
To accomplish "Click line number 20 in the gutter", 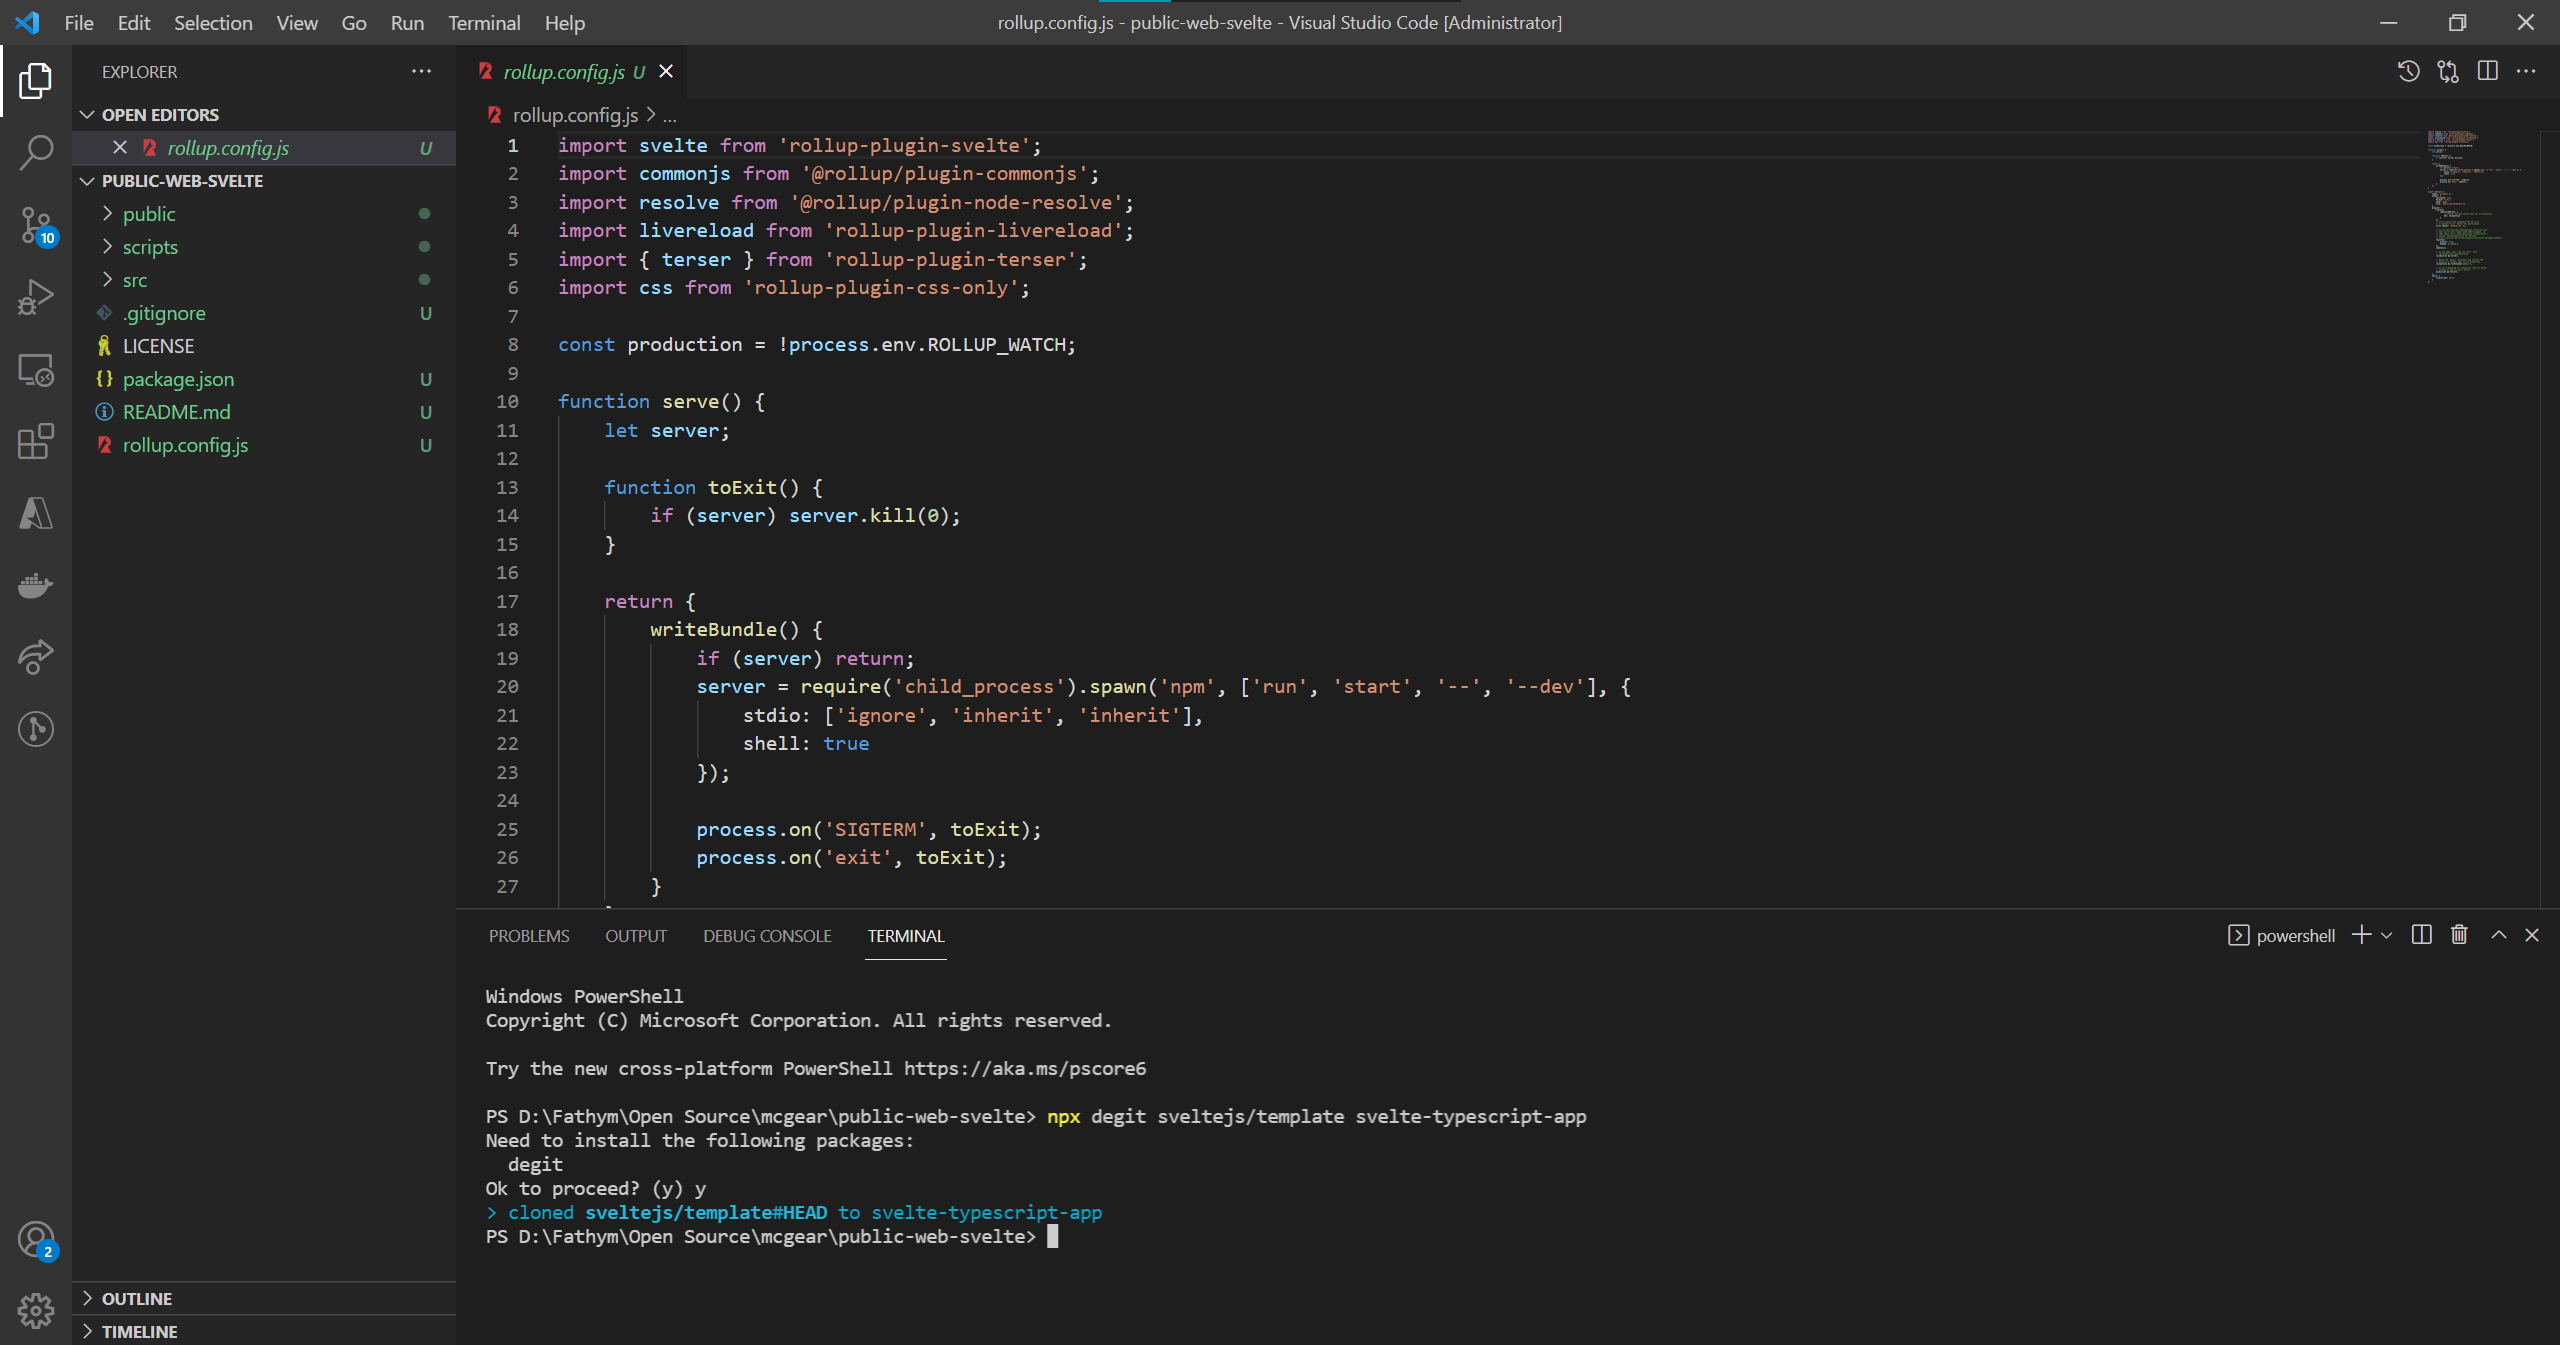I will click(507, 687).
